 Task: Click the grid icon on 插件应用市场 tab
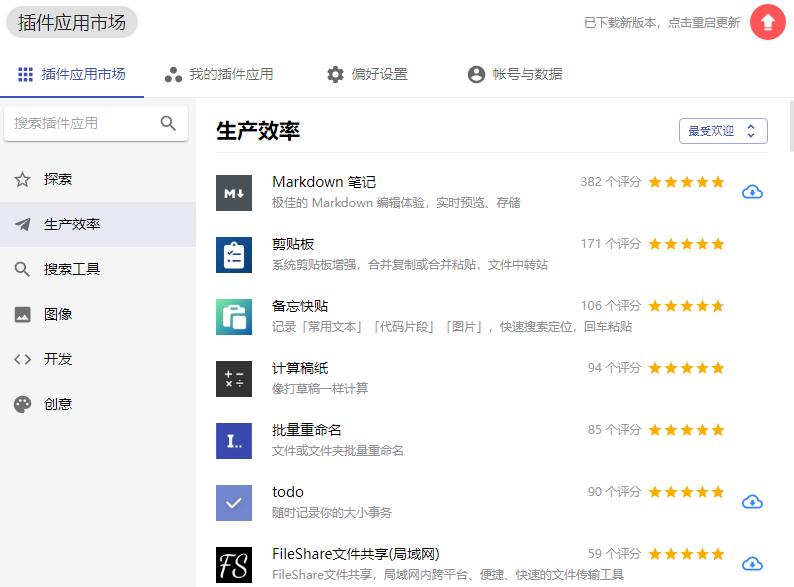click(25, 74)
